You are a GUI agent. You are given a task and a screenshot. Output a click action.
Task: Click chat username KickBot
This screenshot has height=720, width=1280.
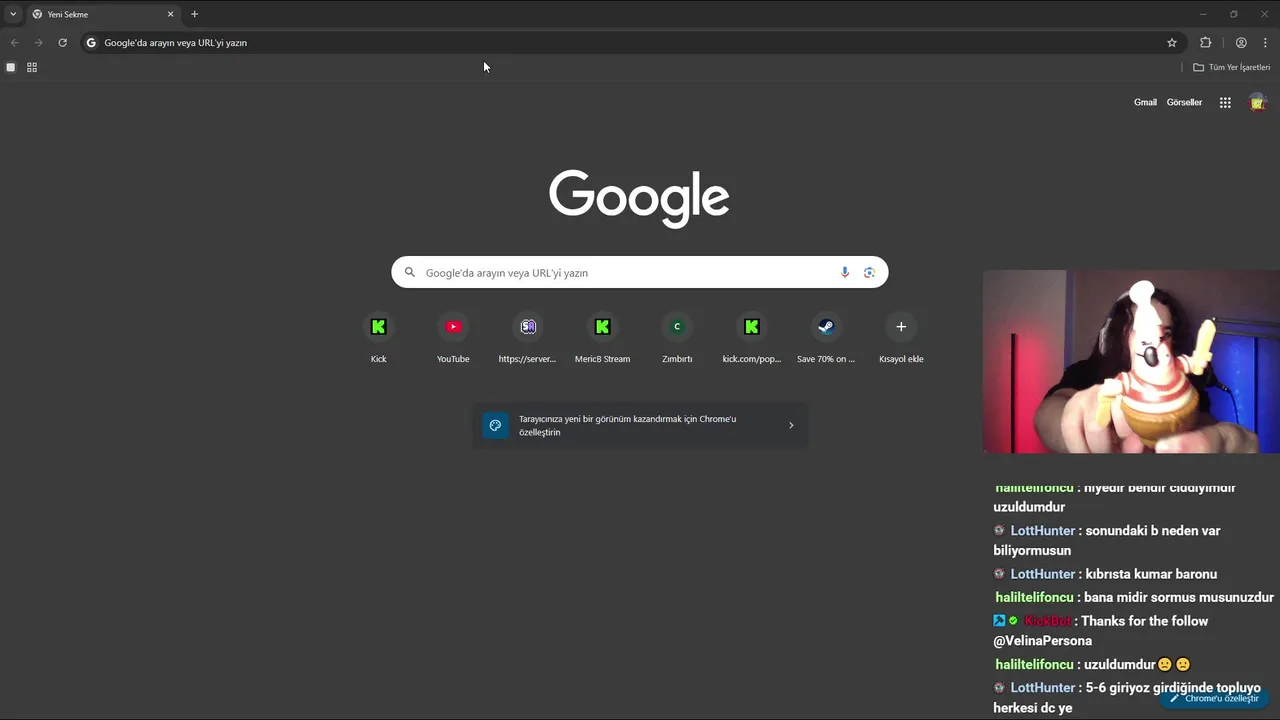click(x=1047, y=621)
